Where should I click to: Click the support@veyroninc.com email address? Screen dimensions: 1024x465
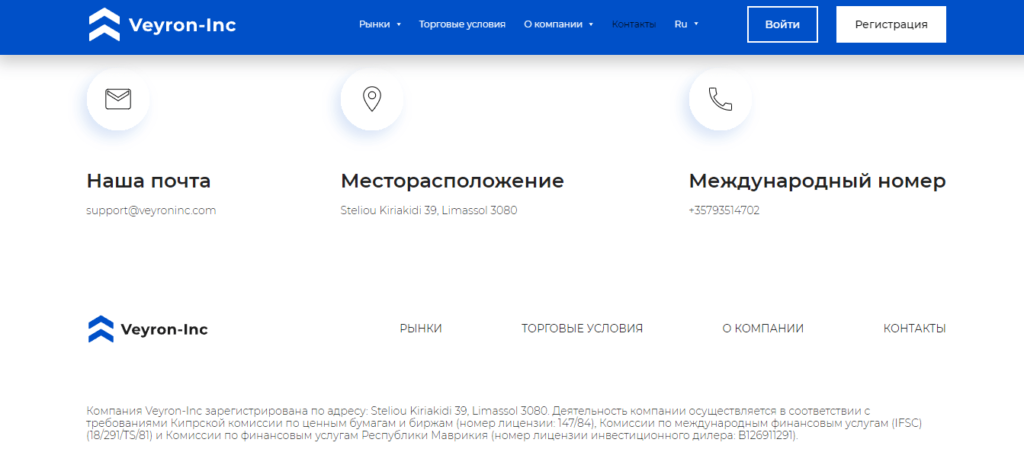pos(151,211)
